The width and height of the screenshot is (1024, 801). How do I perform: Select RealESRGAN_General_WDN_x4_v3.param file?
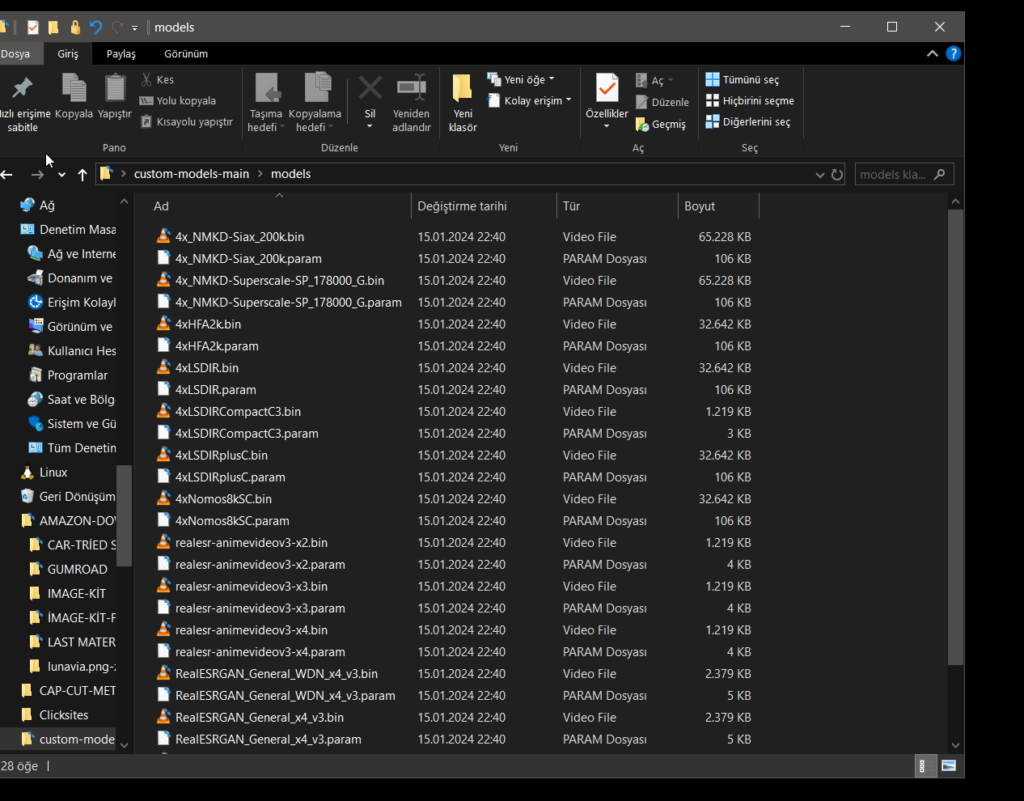click(285, 695)
